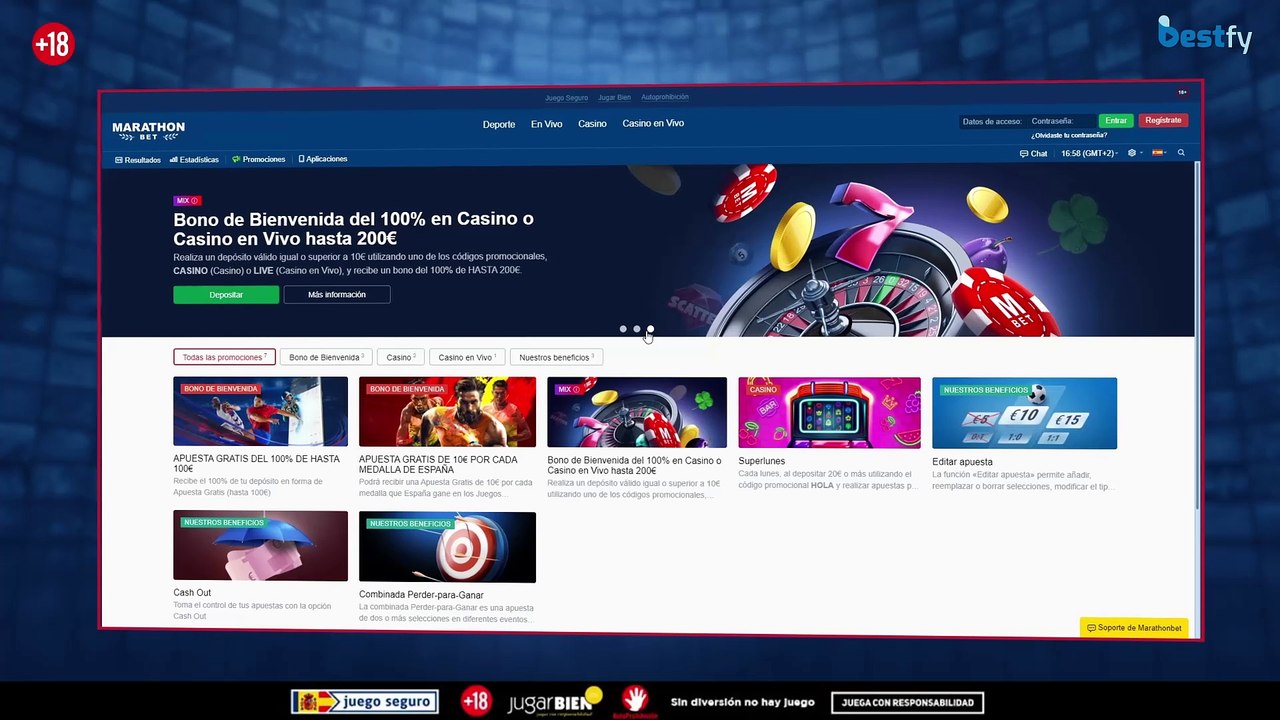Screen dimensions: 1280x720
Task: Select the second banner carousel dot
Action: 636,329
